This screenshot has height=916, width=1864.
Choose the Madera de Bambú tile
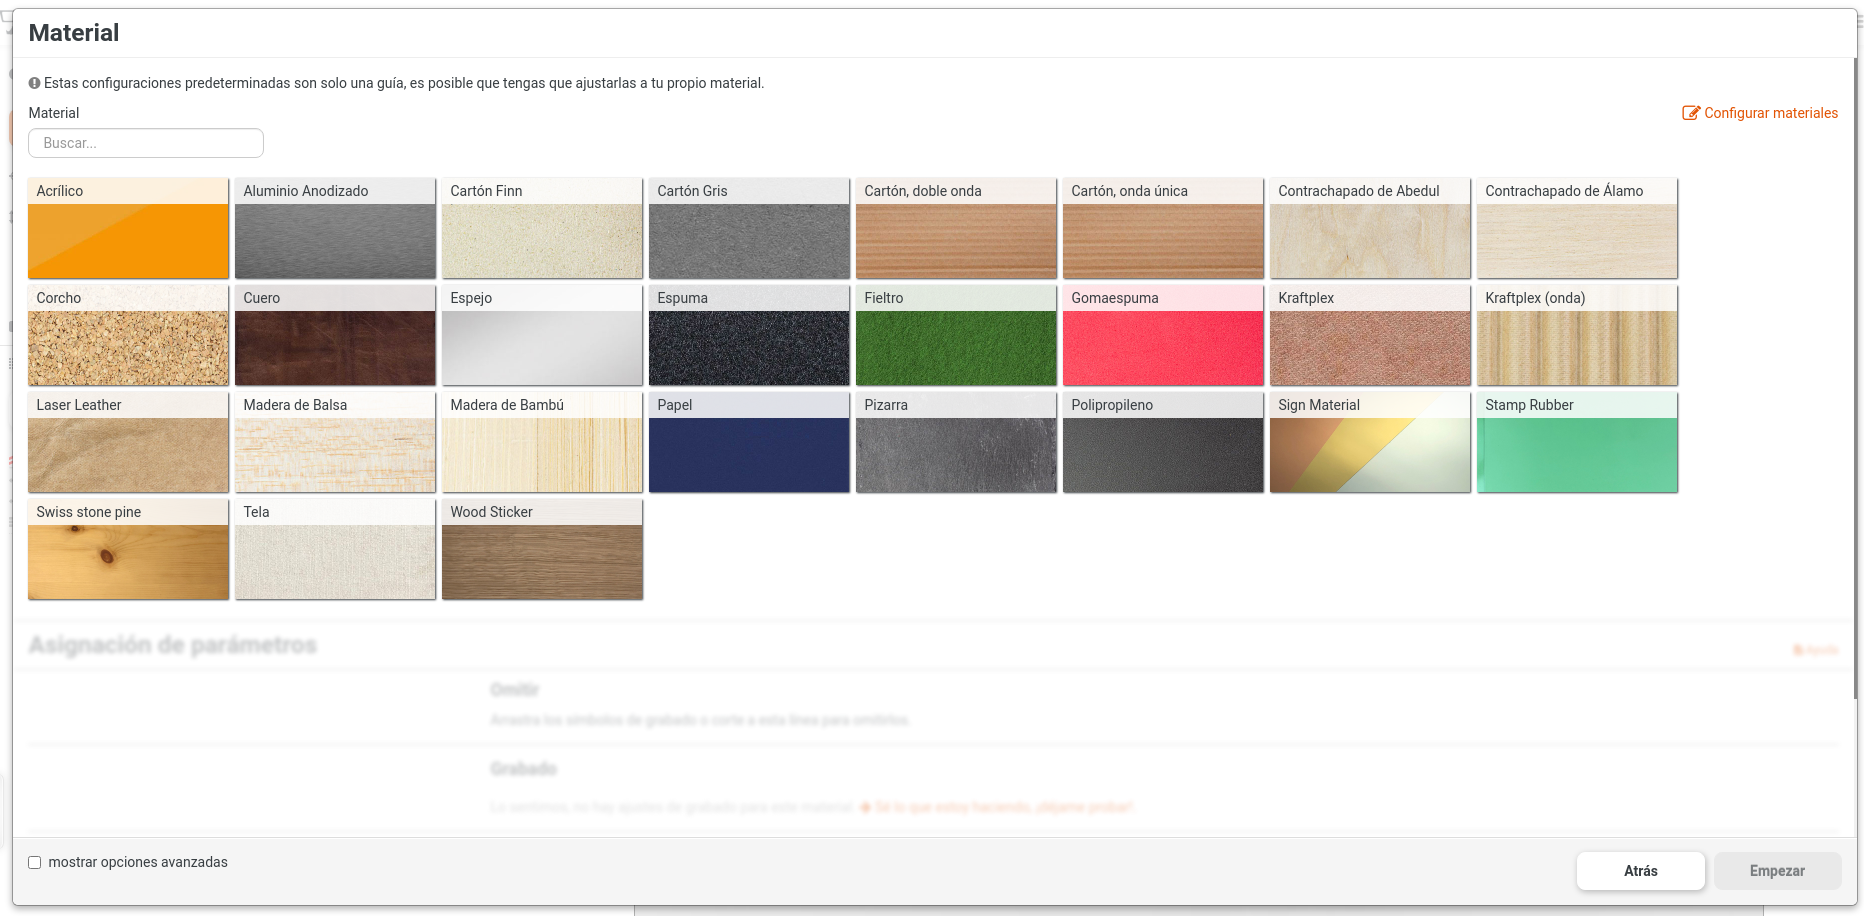pyautogui.click(x=542, y=443)
